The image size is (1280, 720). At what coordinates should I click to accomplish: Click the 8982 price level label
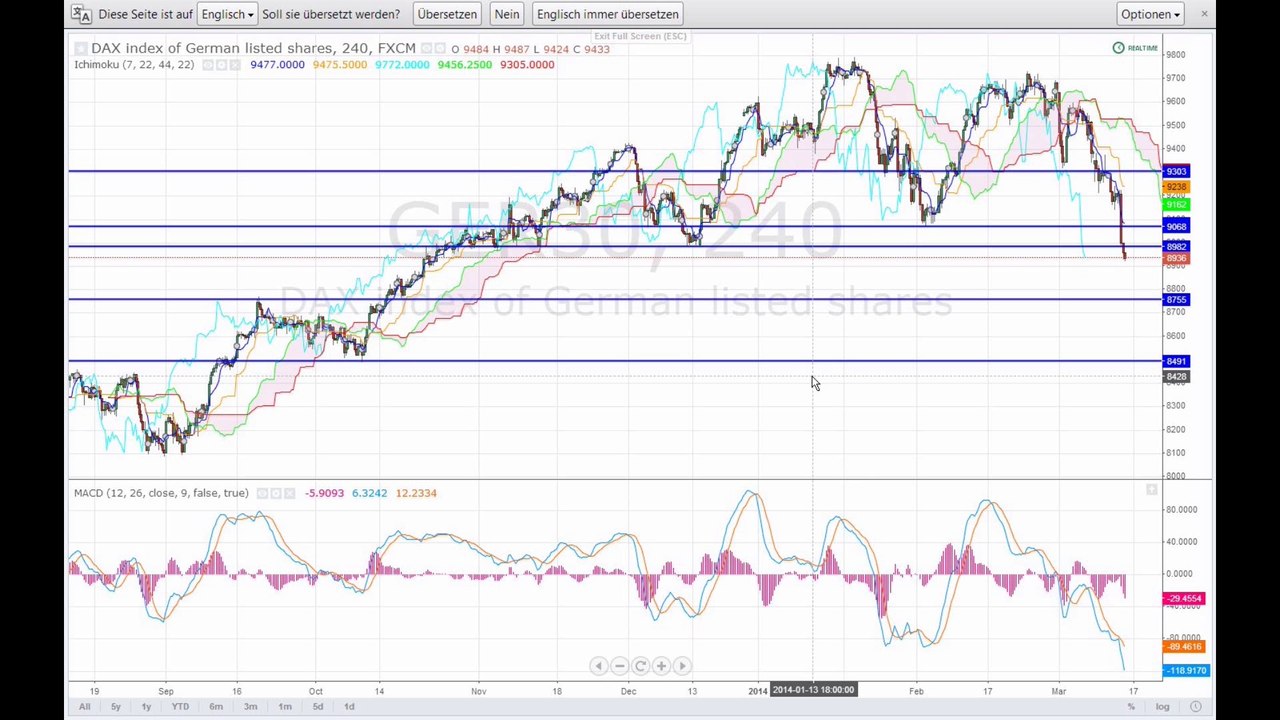click(1176, 247)
